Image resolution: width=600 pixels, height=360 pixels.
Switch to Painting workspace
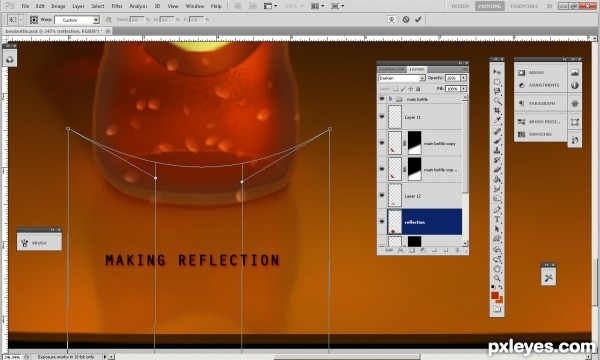pyautogui.click(x=490, y=6)
